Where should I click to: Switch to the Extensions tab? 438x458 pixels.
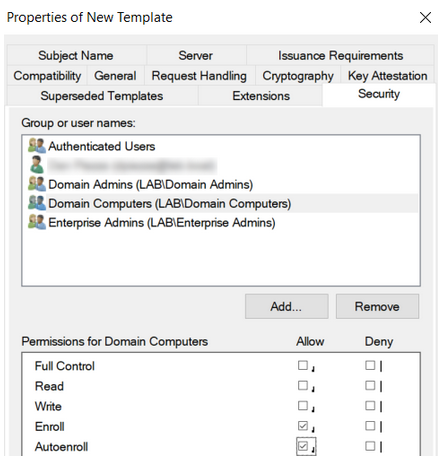pyautogui.click(x=261, y=96)
